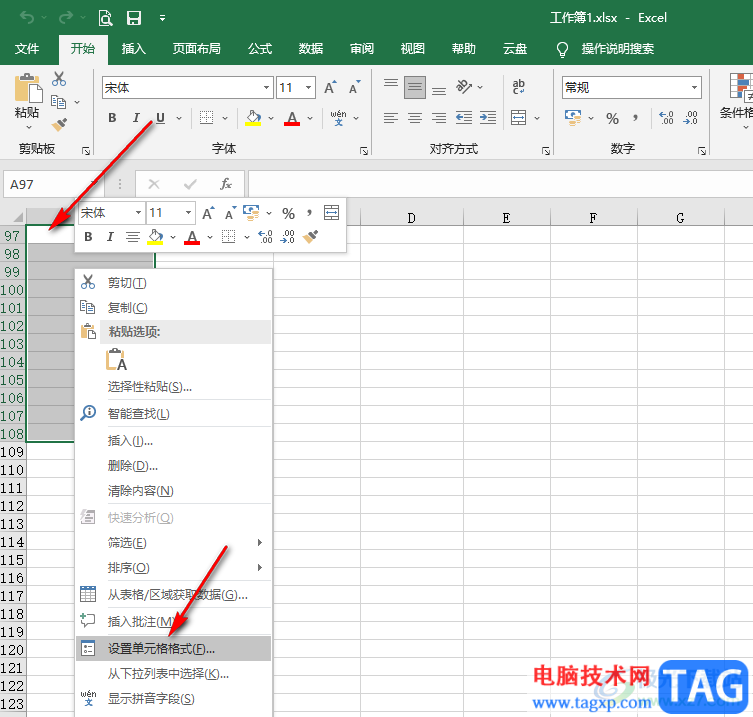Viewport: 753px width, 717px height.
Task: Toggle Italic in the mini toolbar
Action: pyautogui.click(x=110, y=237)
